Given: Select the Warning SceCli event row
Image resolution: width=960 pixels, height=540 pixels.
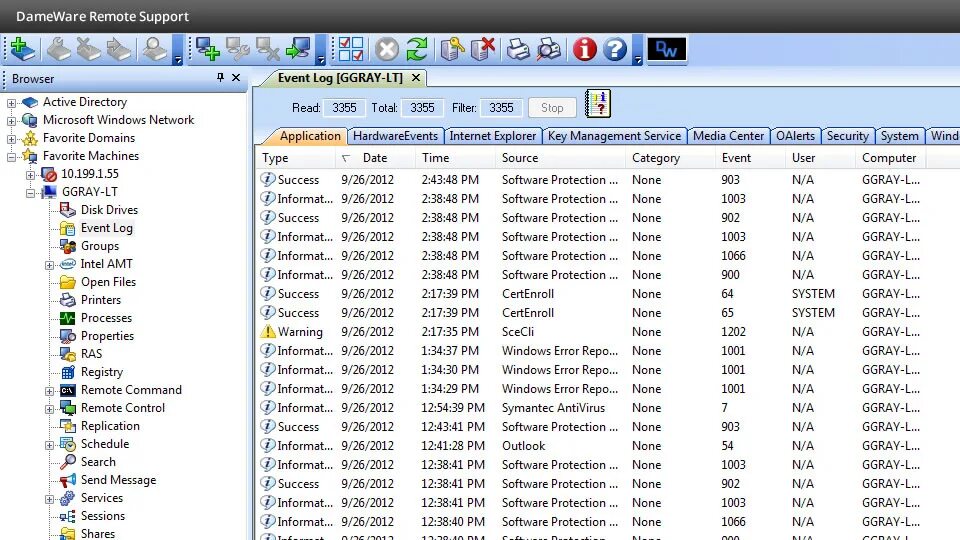Looking at the screenshot, I should click(607, 332).
